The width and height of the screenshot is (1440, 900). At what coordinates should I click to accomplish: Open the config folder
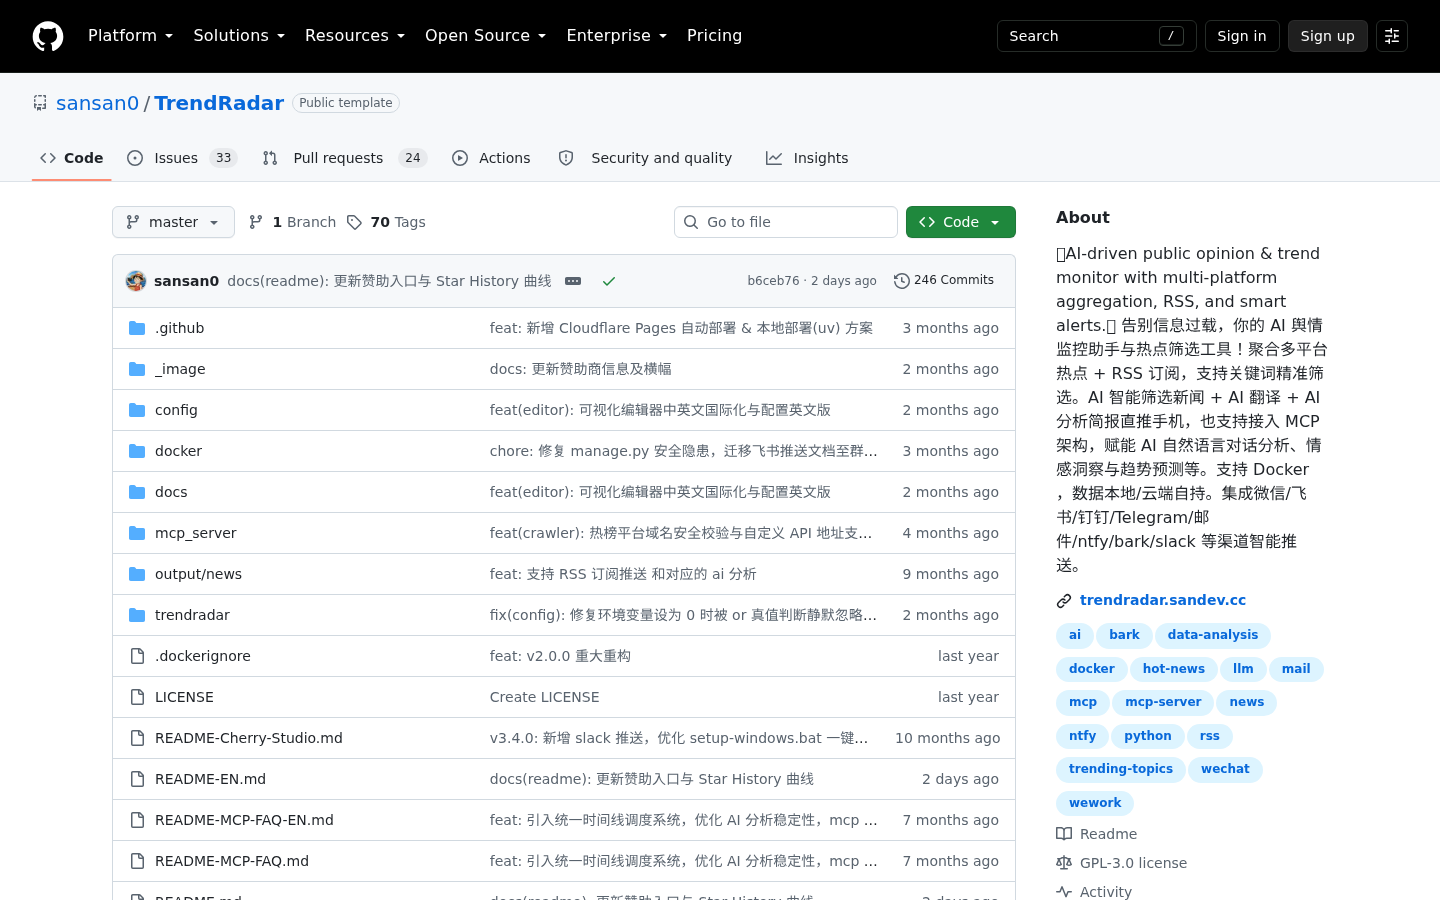(176, 410)
